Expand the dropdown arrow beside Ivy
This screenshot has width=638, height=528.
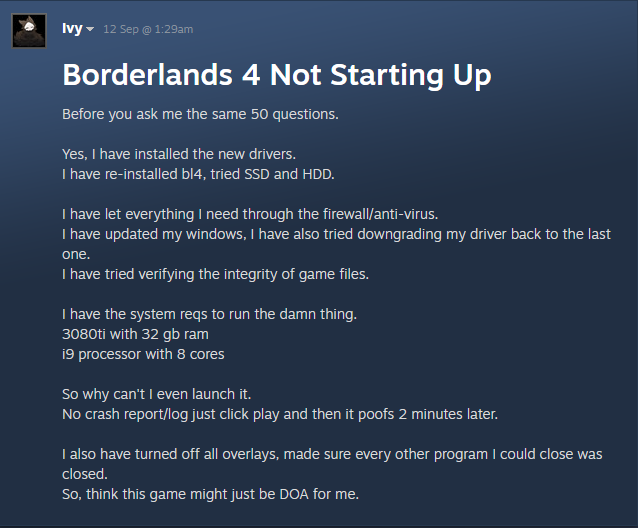tap(91, 30)
